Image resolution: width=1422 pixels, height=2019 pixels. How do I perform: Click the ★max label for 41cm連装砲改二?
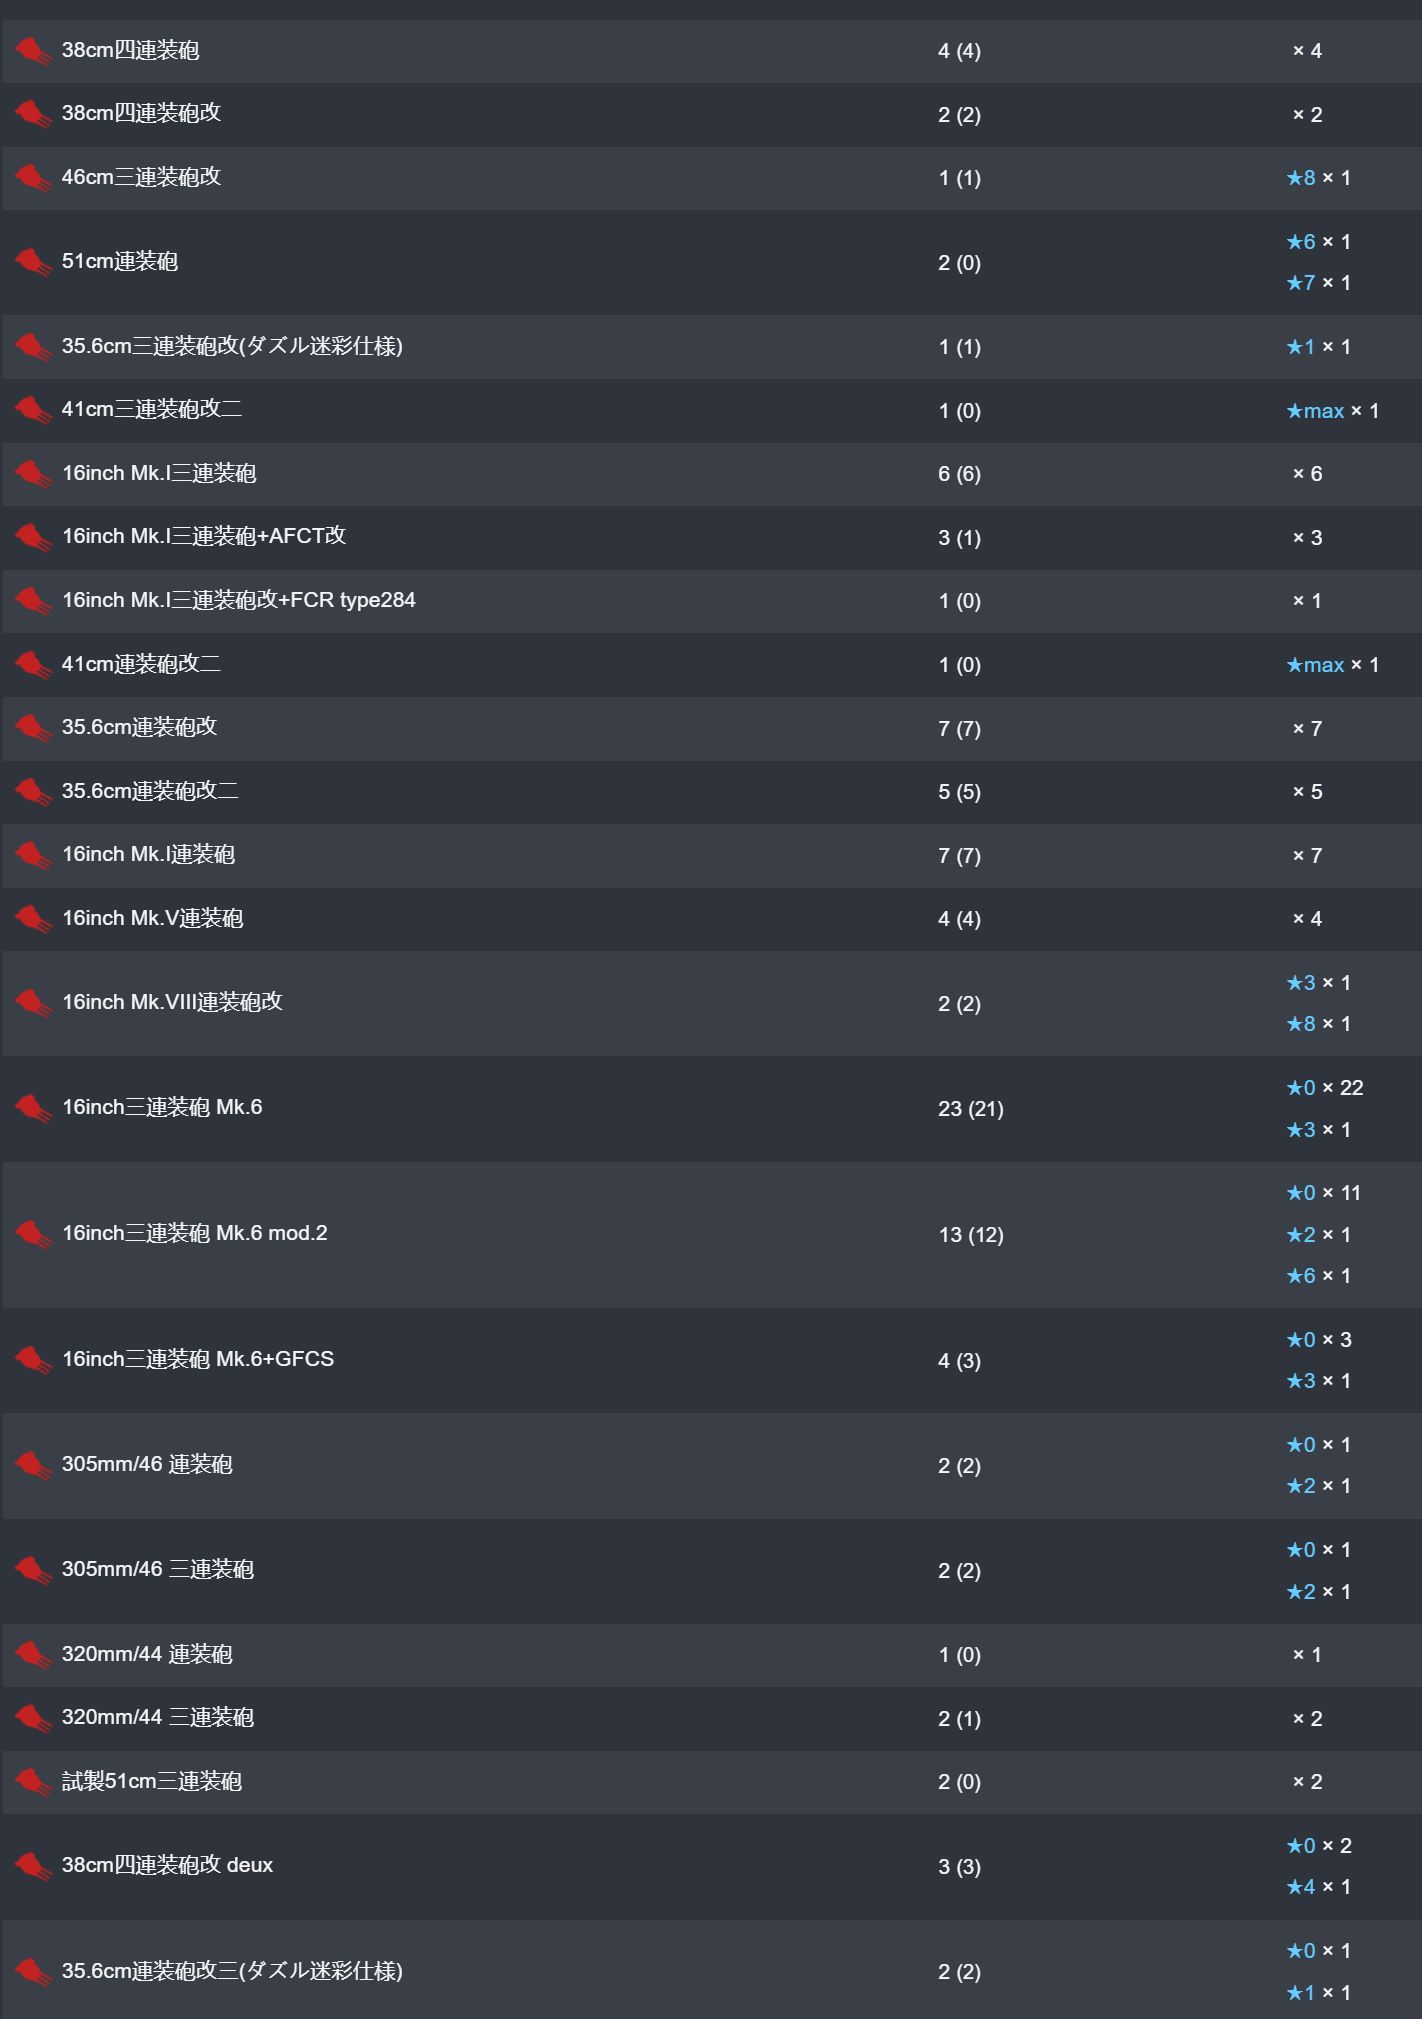(1315, 665)
